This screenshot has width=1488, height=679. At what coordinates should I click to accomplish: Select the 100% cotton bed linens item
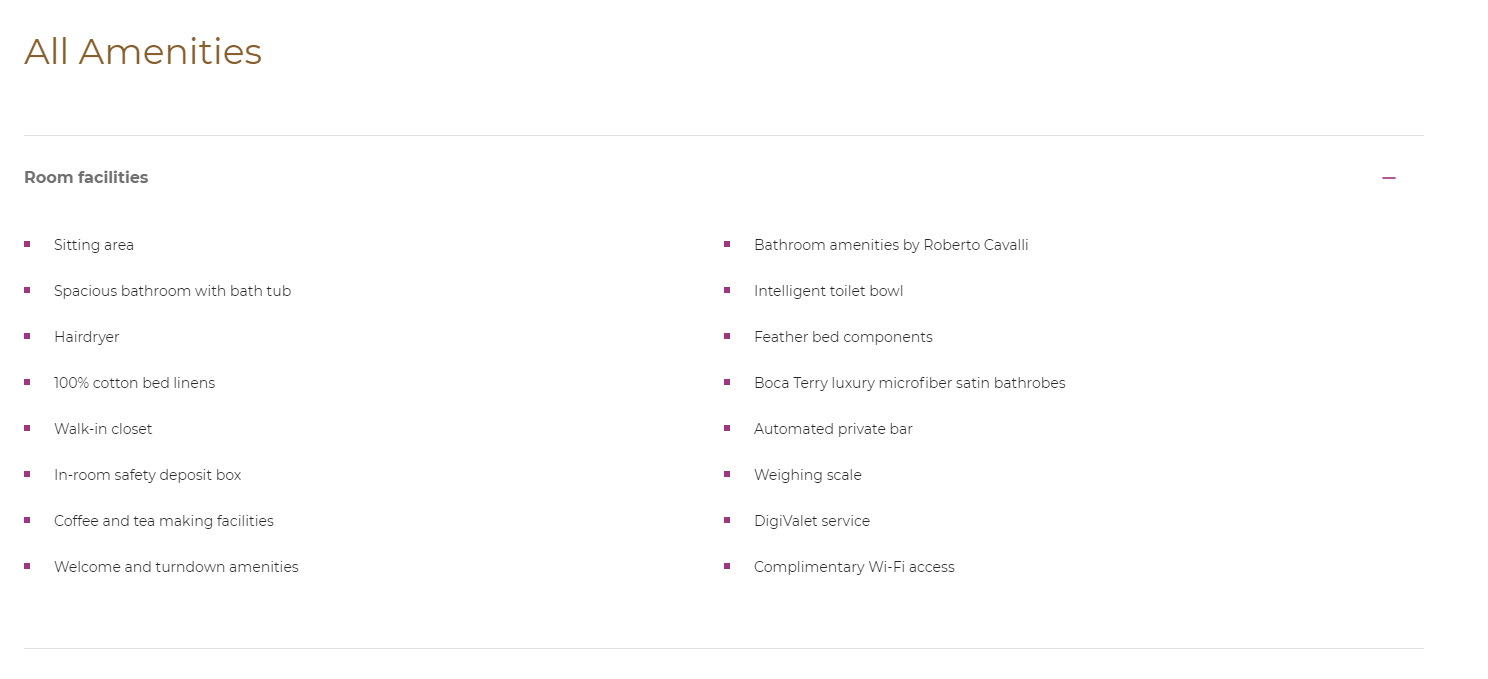[x=134, y=383]
